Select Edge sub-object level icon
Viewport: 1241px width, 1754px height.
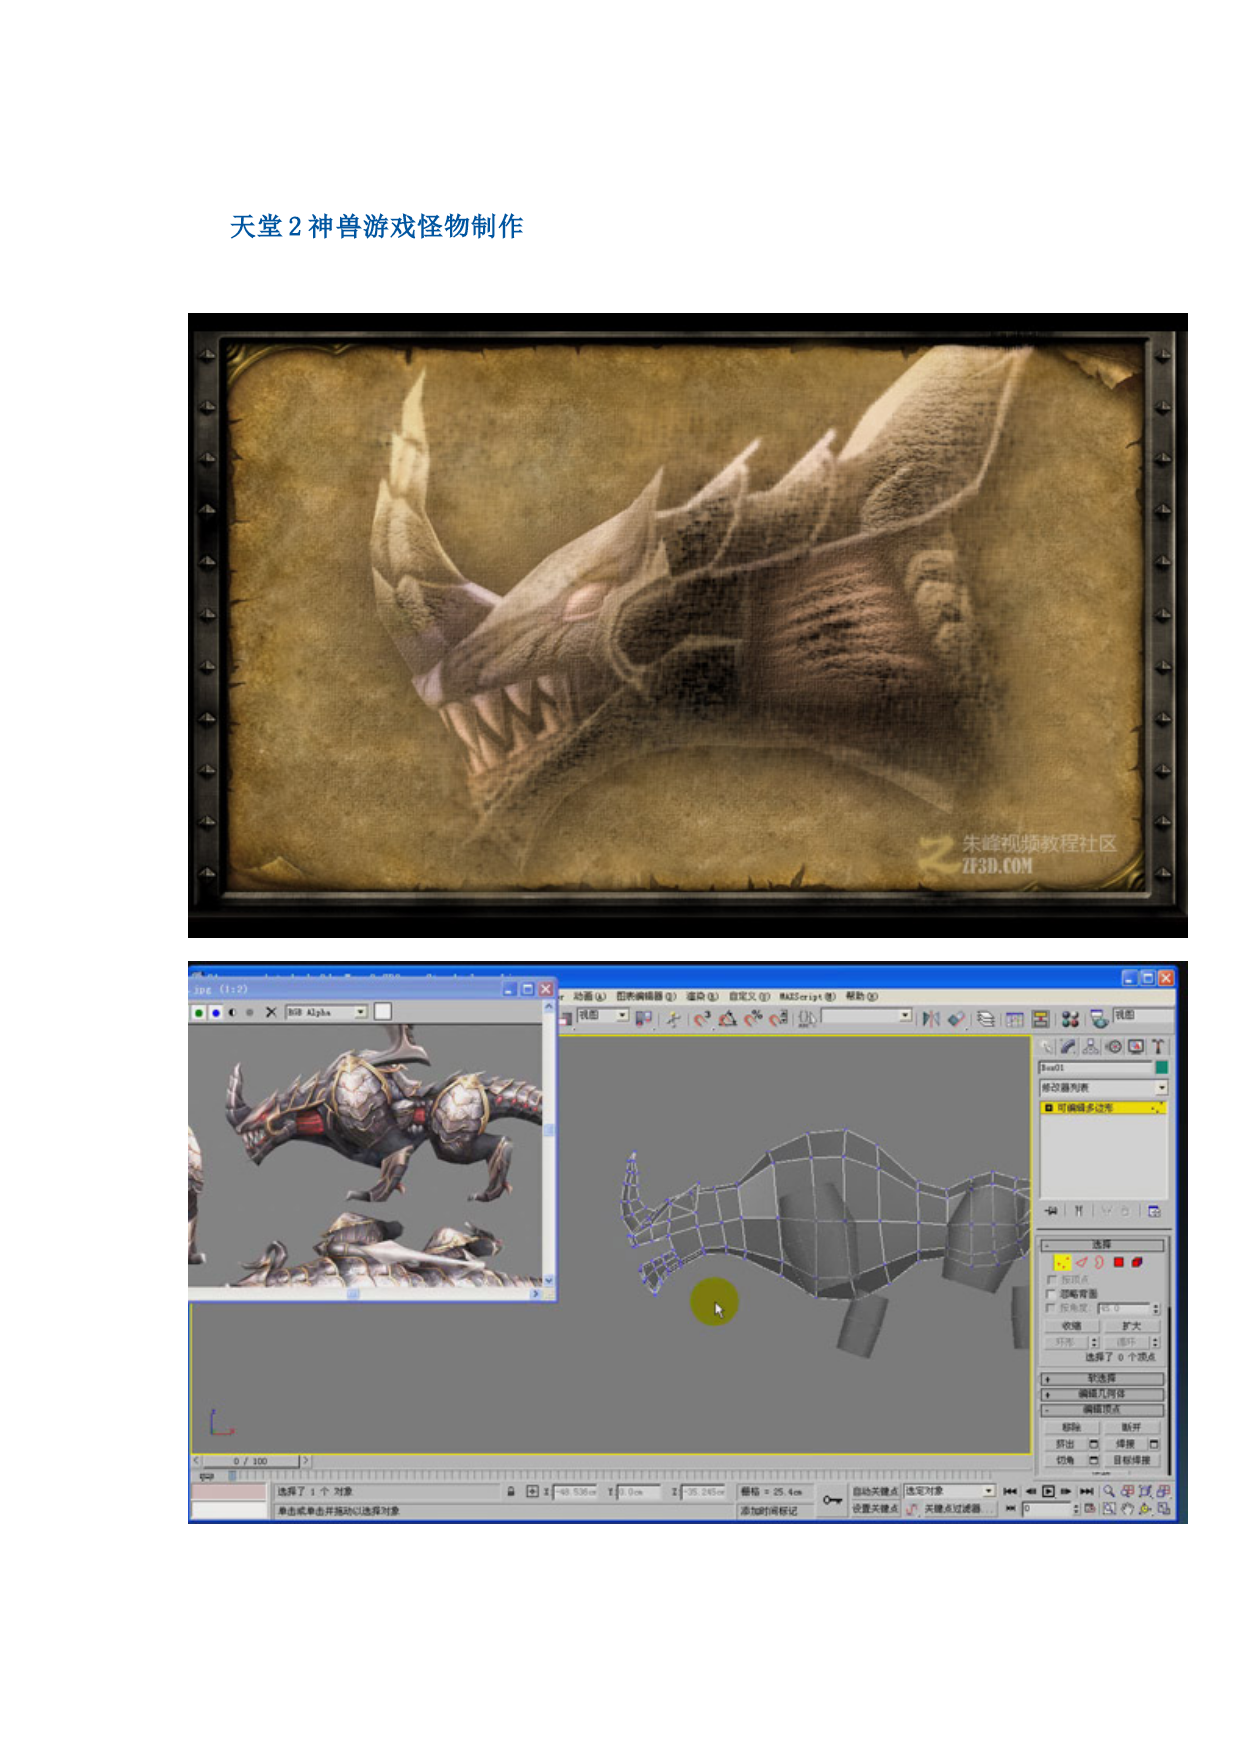pos(1082,1262)
